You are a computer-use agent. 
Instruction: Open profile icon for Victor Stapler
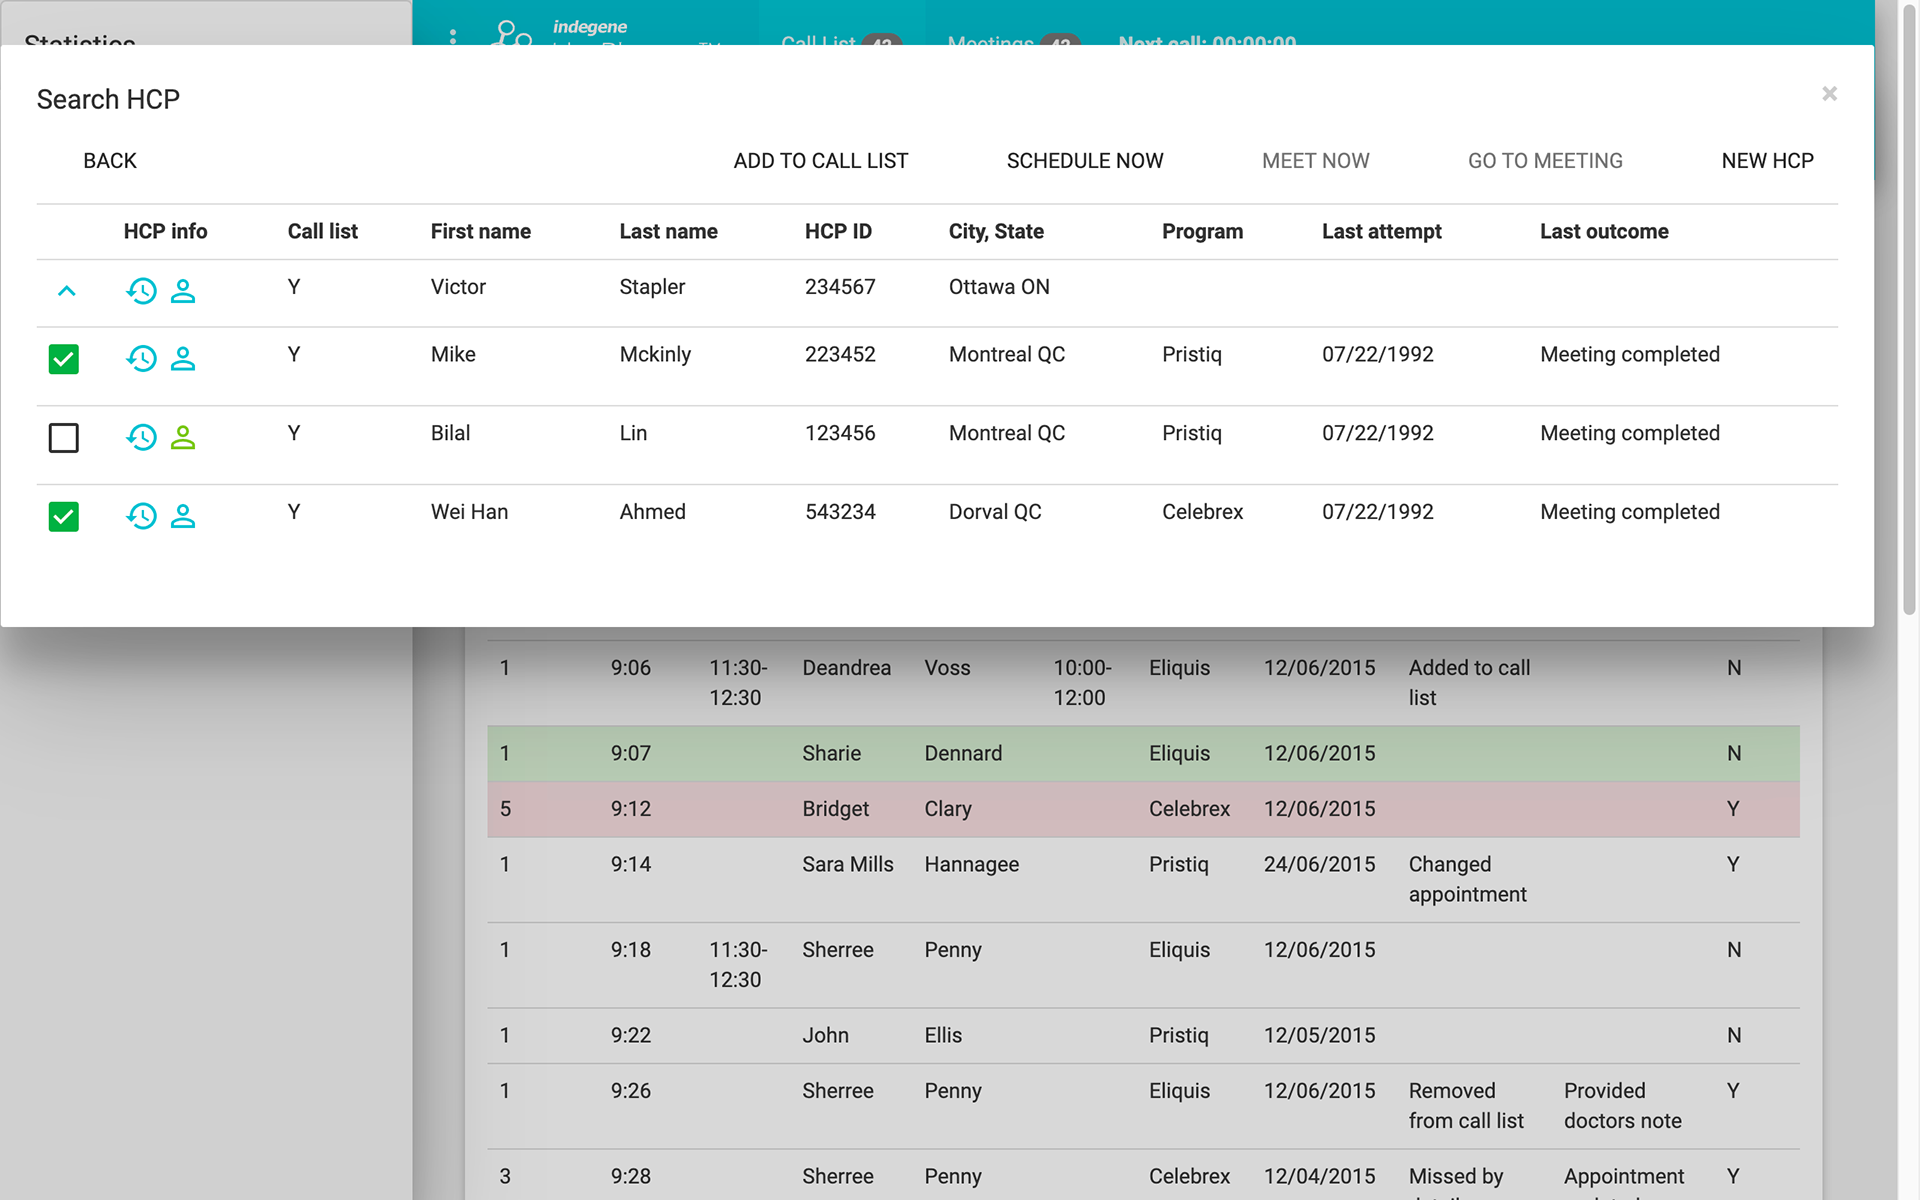(x=183, y=291)
